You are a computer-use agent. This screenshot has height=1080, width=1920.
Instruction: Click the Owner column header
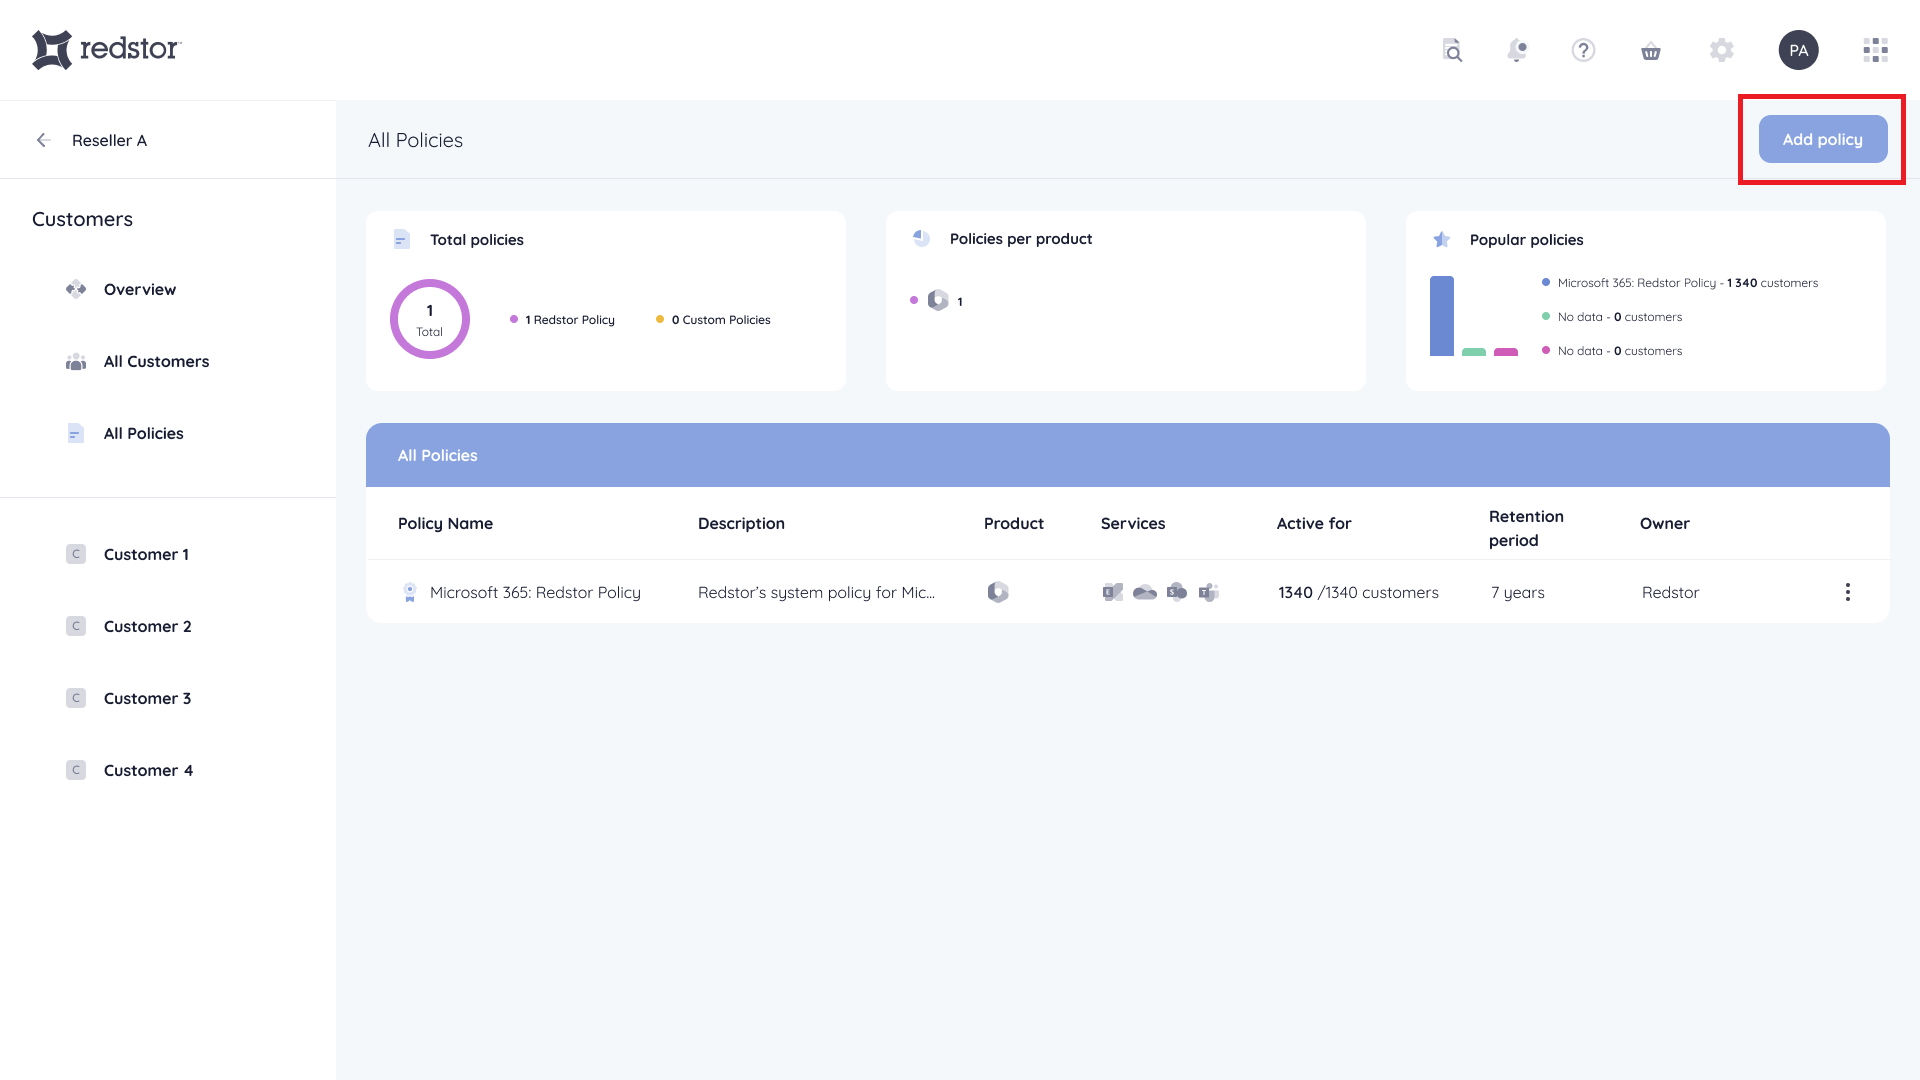(1664, 523)
